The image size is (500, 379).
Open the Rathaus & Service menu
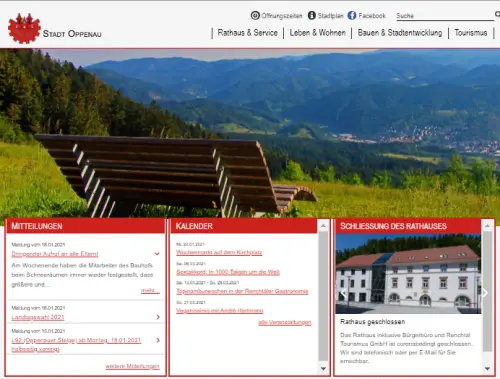248,33
